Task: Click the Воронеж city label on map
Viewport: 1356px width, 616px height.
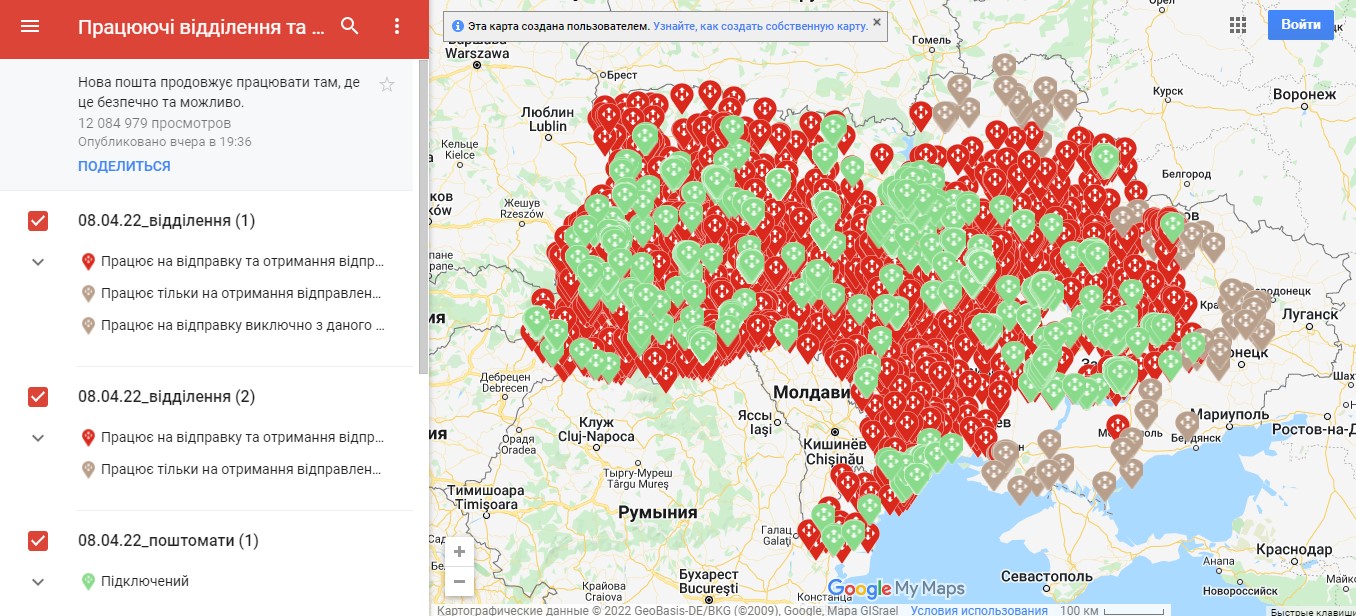Action: (x=1304, y=94)
